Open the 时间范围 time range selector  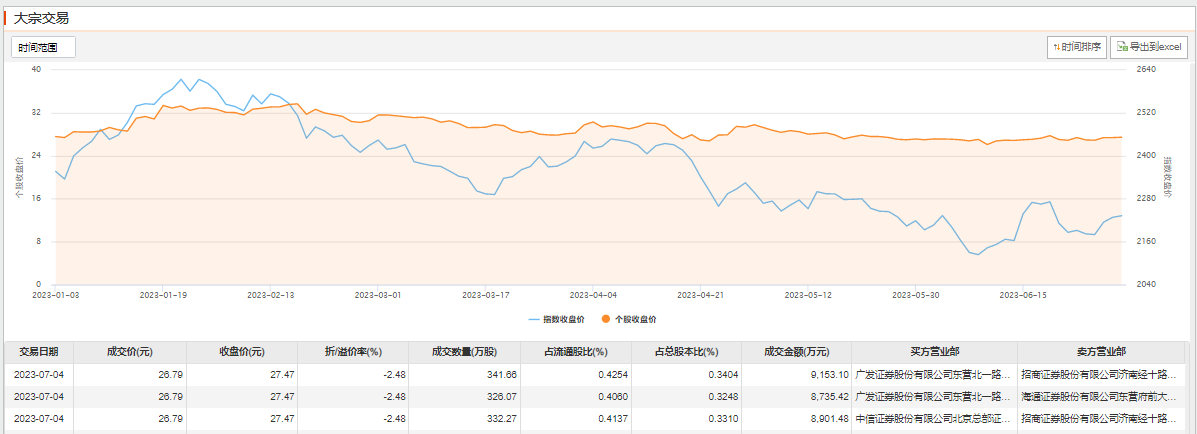coord(44,47)
